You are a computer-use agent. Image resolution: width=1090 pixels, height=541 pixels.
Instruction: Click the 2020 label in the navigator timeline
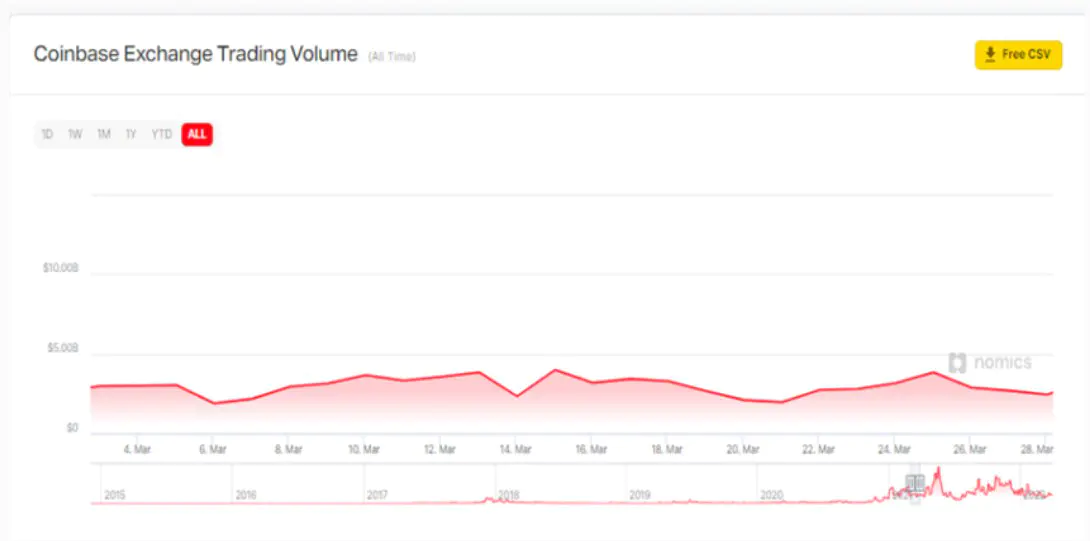click(x=771, y=495)
